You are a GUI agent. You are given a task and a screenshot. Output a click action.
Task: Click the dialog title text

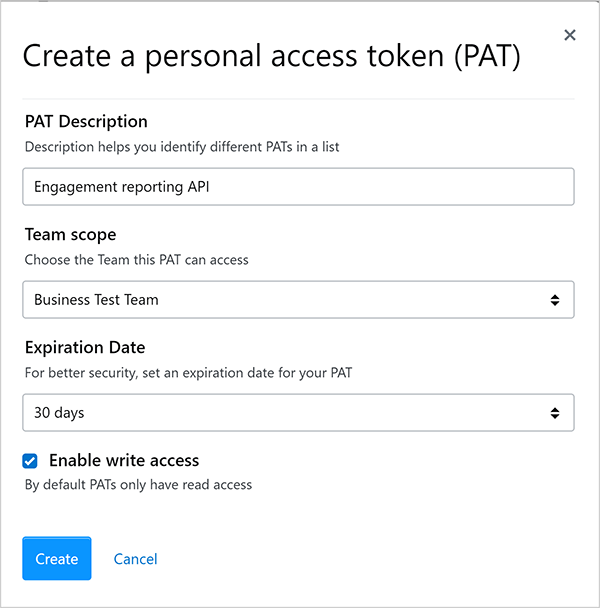(271, 56)
